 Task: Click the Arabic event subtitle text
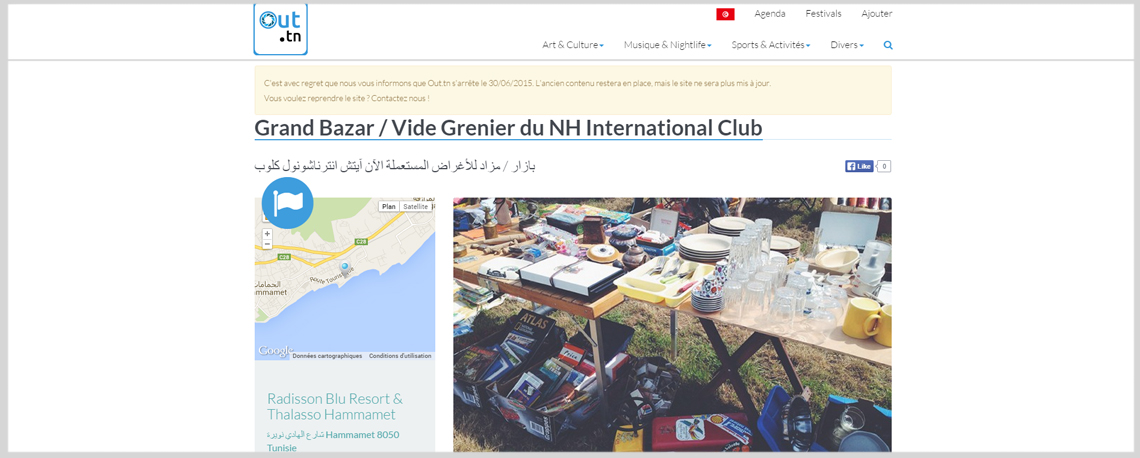395,166
